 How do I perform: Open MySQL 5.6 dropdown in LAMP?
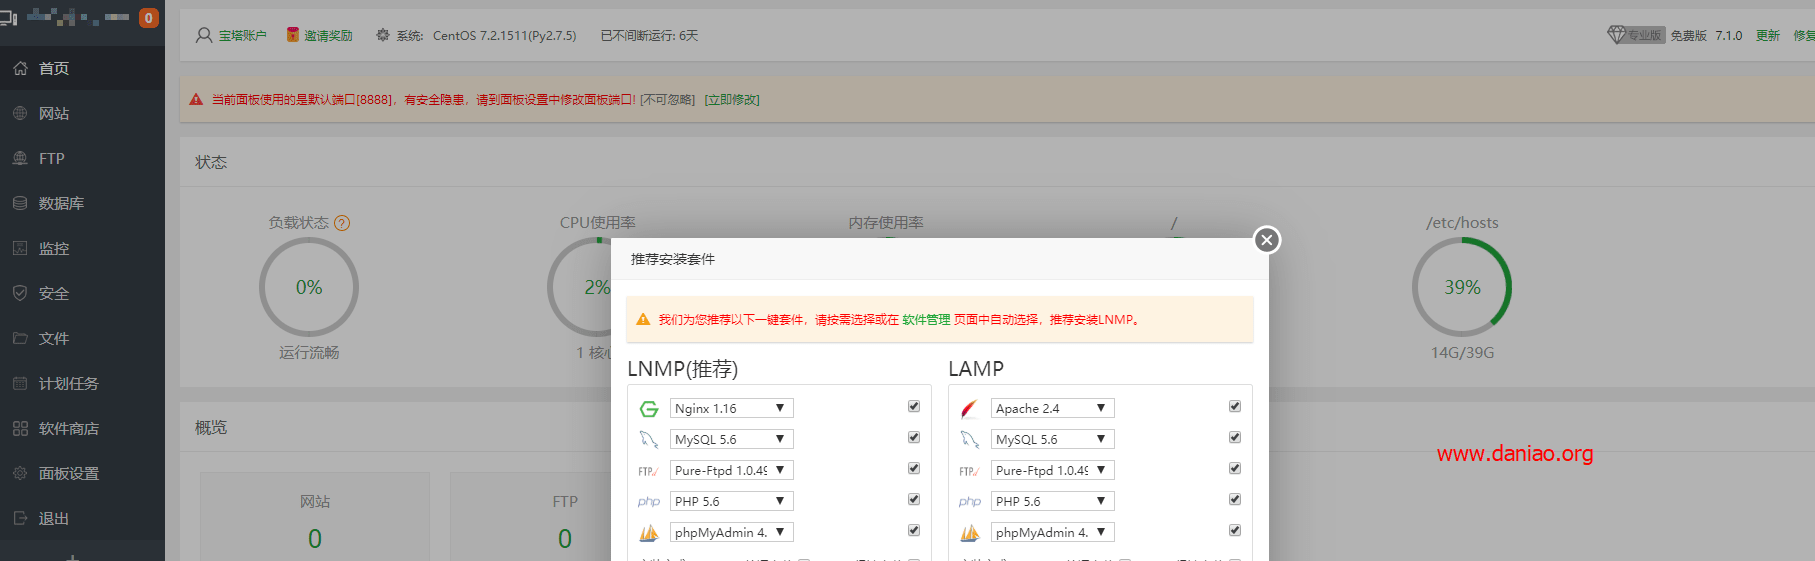[x=1053, y=439]
